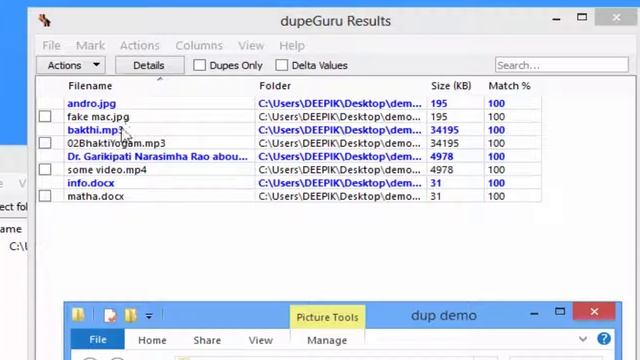Click the properties page icon in dup demo toolbar
Image resolution: width=640 pixels, height=360 pixels.
[x=110, y=315]
